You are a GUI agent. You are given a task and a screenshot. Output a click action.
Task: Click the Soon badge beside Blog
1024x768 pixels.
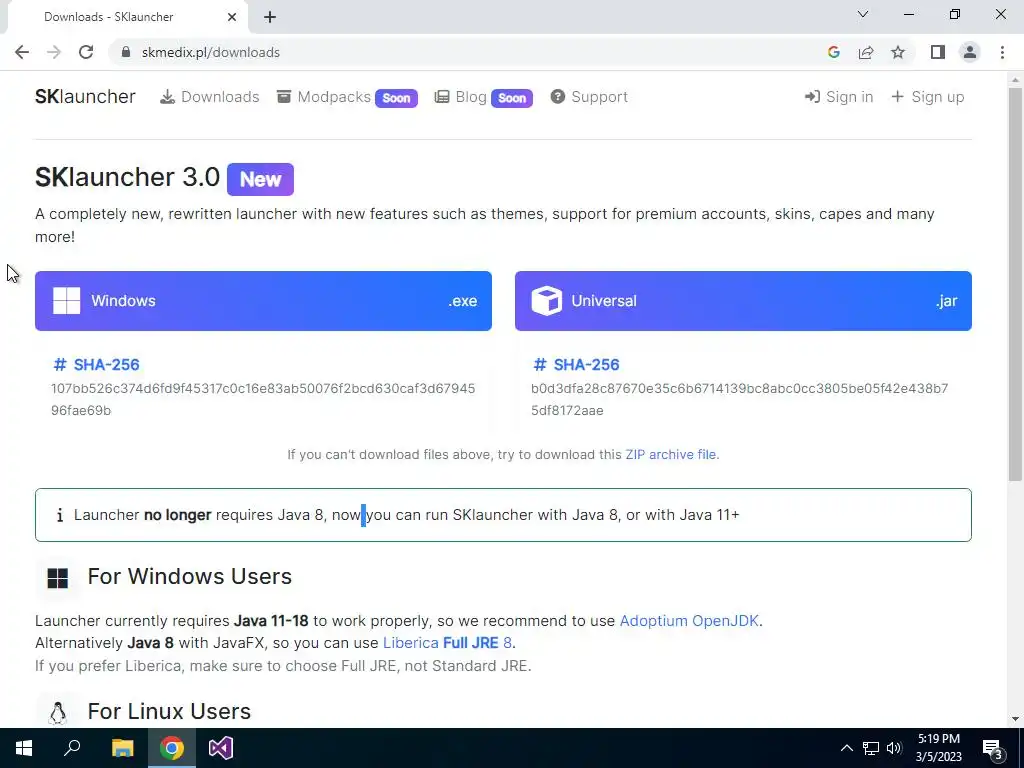pos(512,99)
